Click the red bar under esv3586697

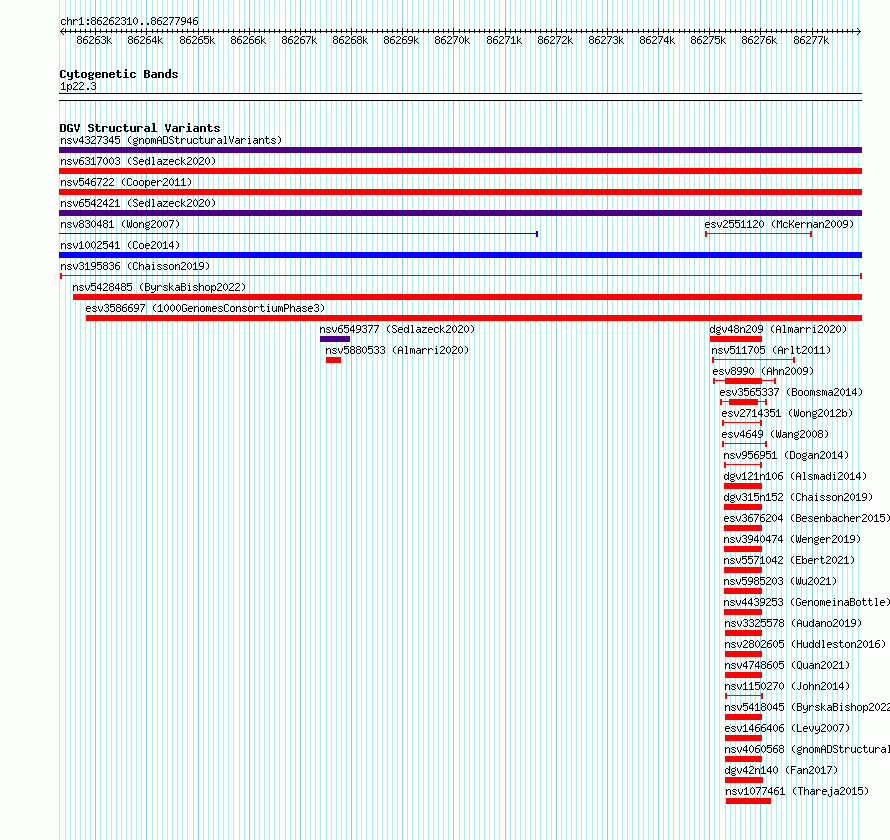coord(474,318)
